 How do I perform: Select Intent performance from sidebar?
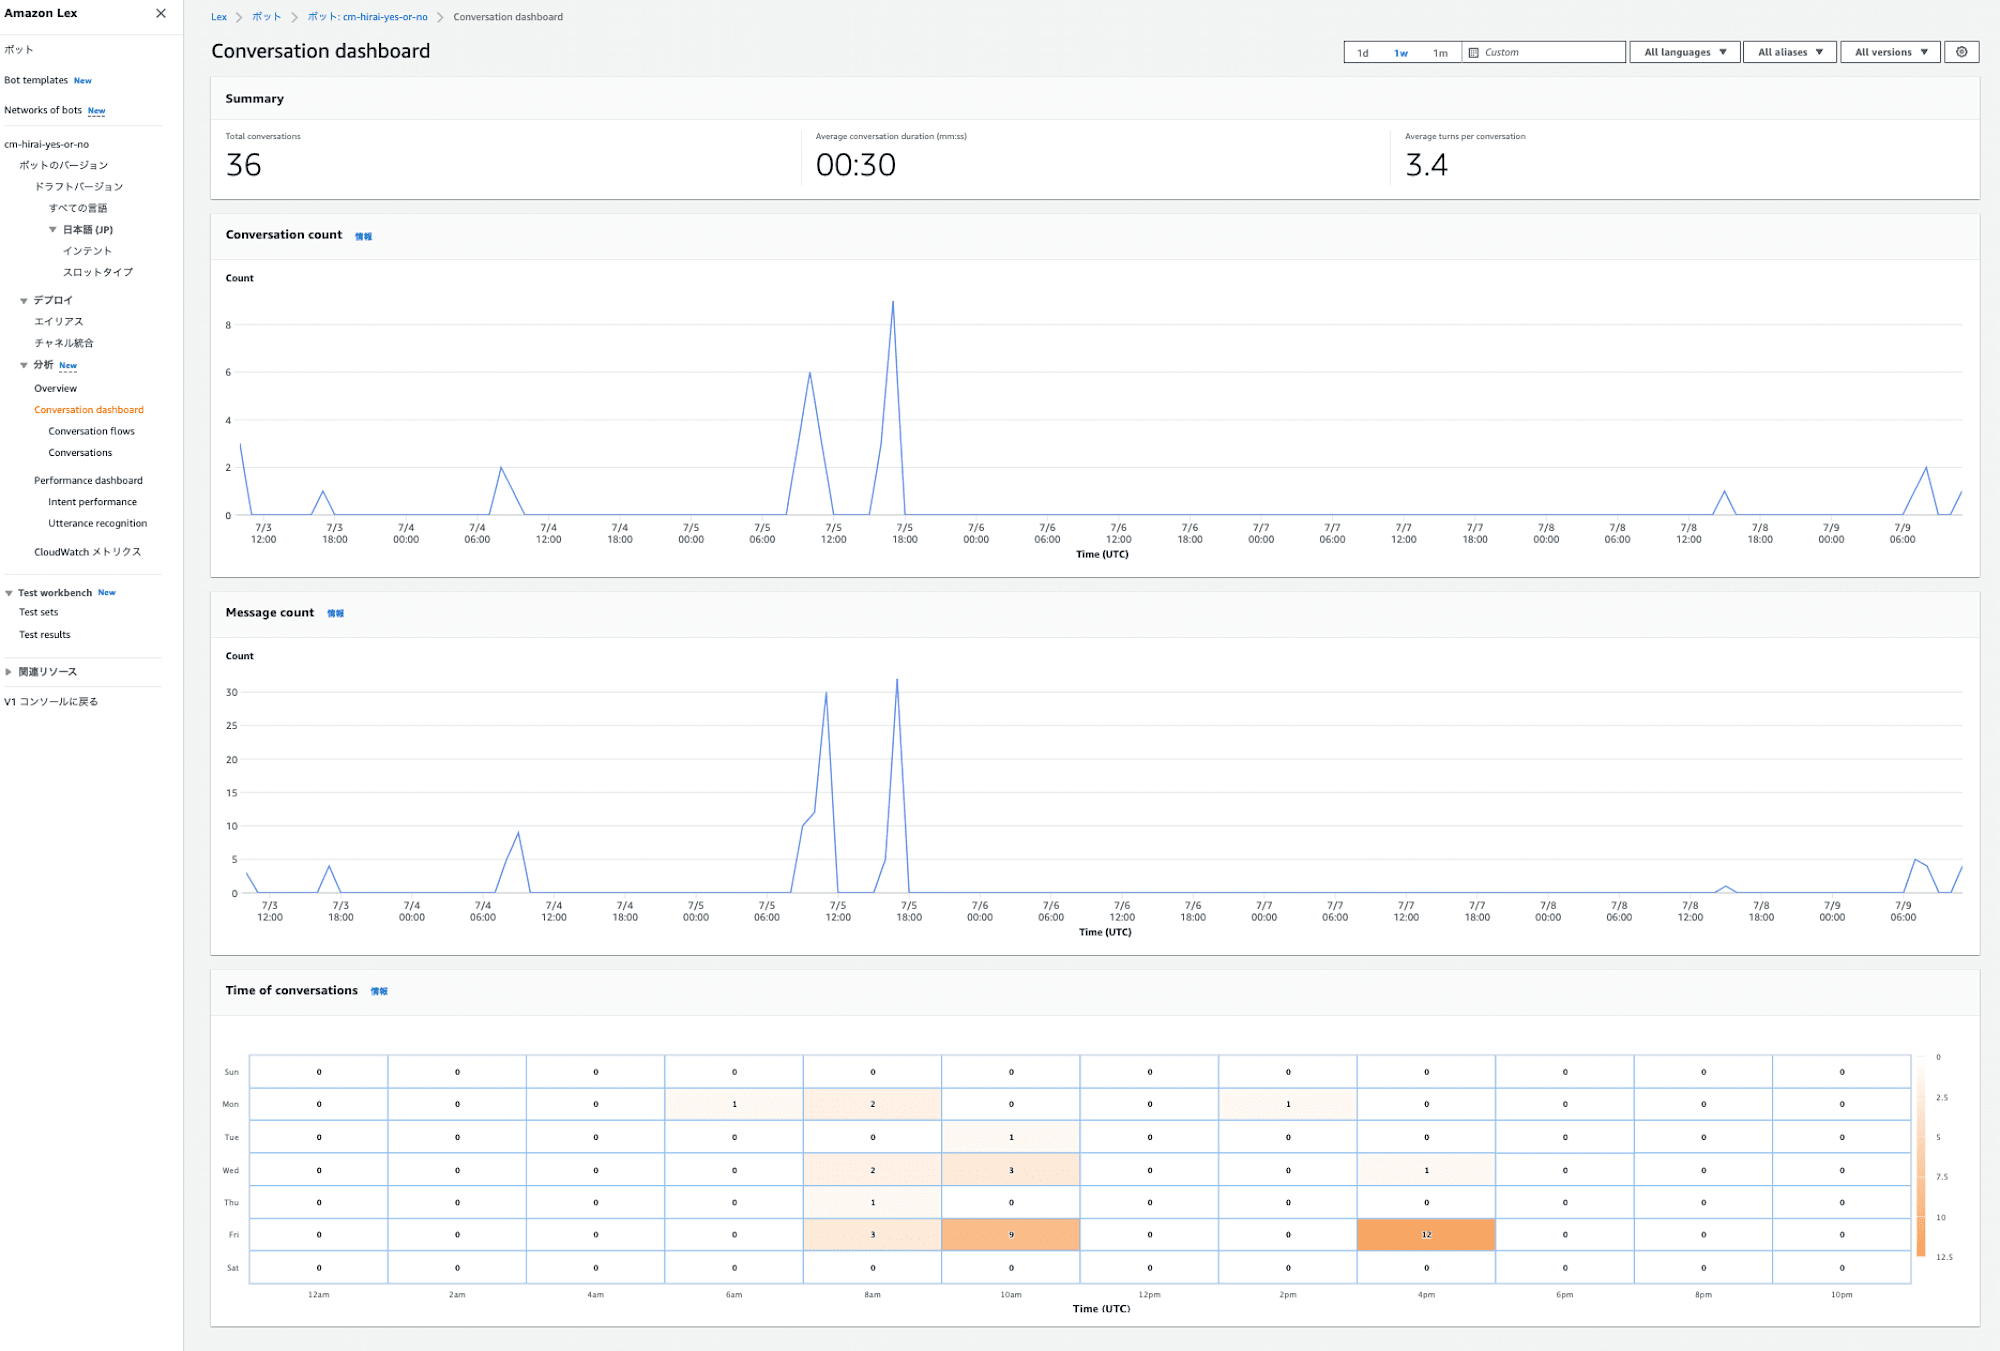92,501
